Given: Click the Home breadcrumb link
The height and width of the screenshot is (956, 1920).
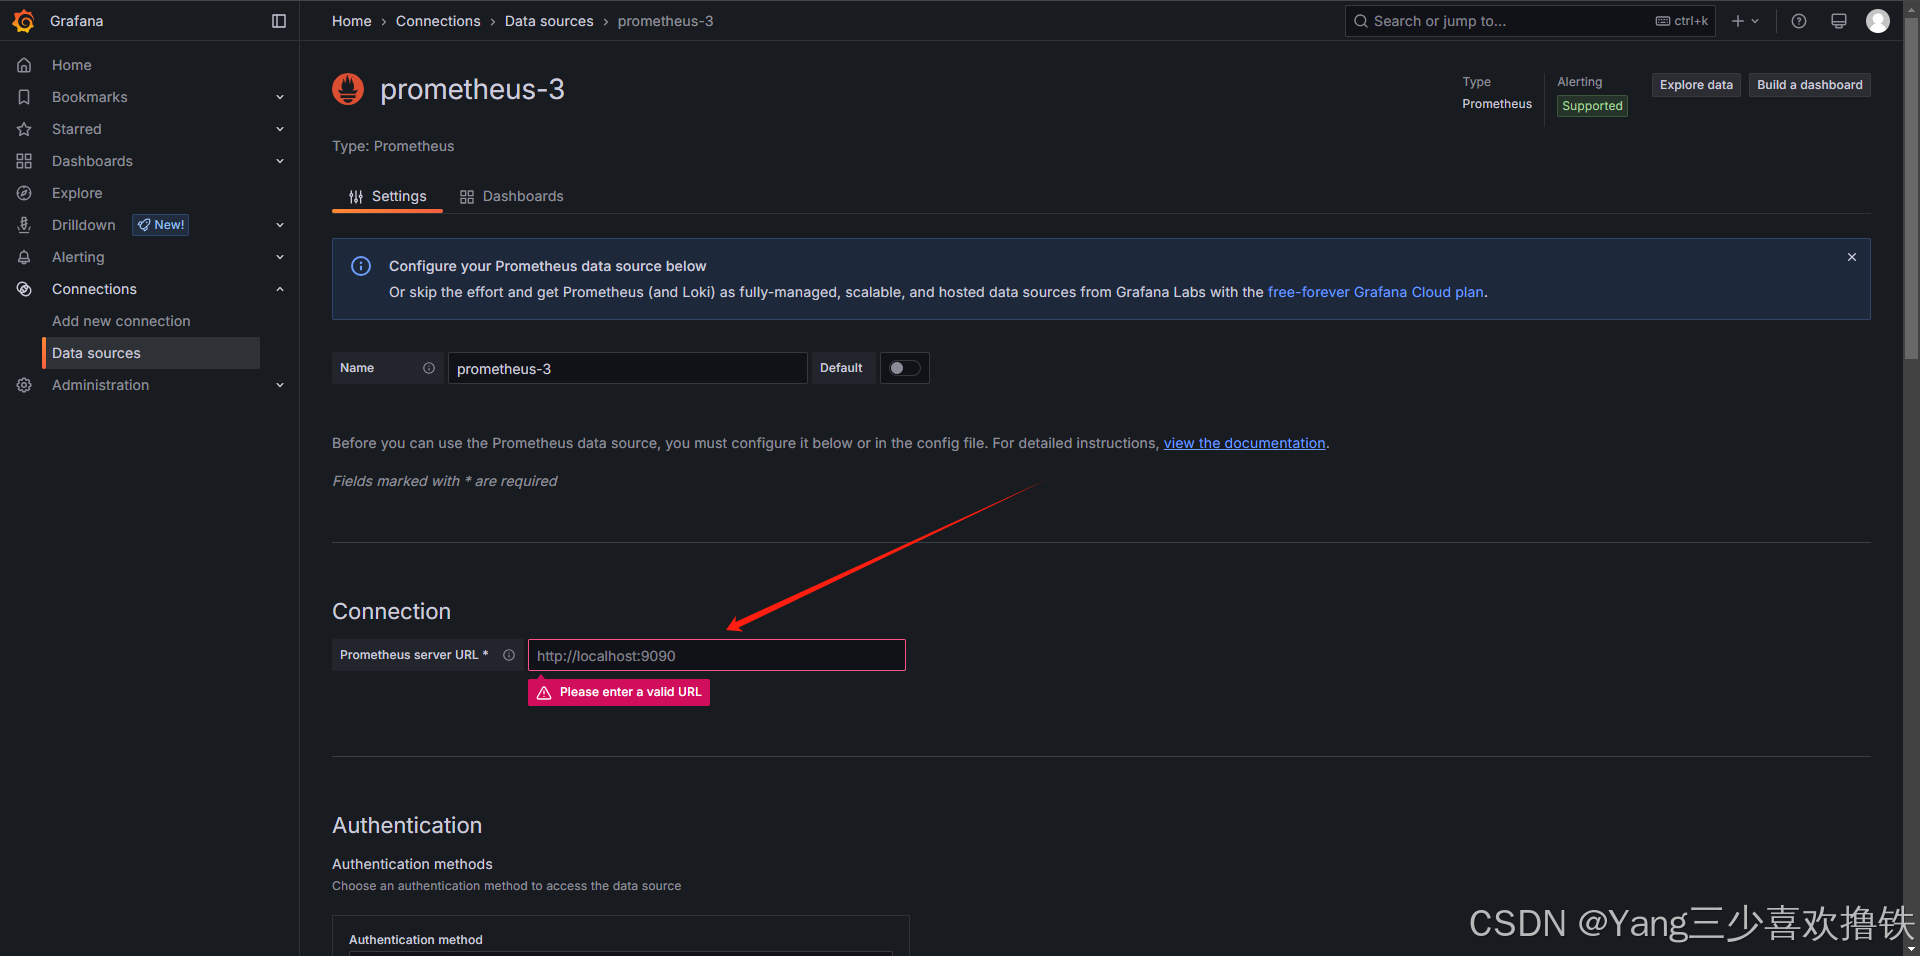Looking at the screenshot, I should click(x=352, y=21).
